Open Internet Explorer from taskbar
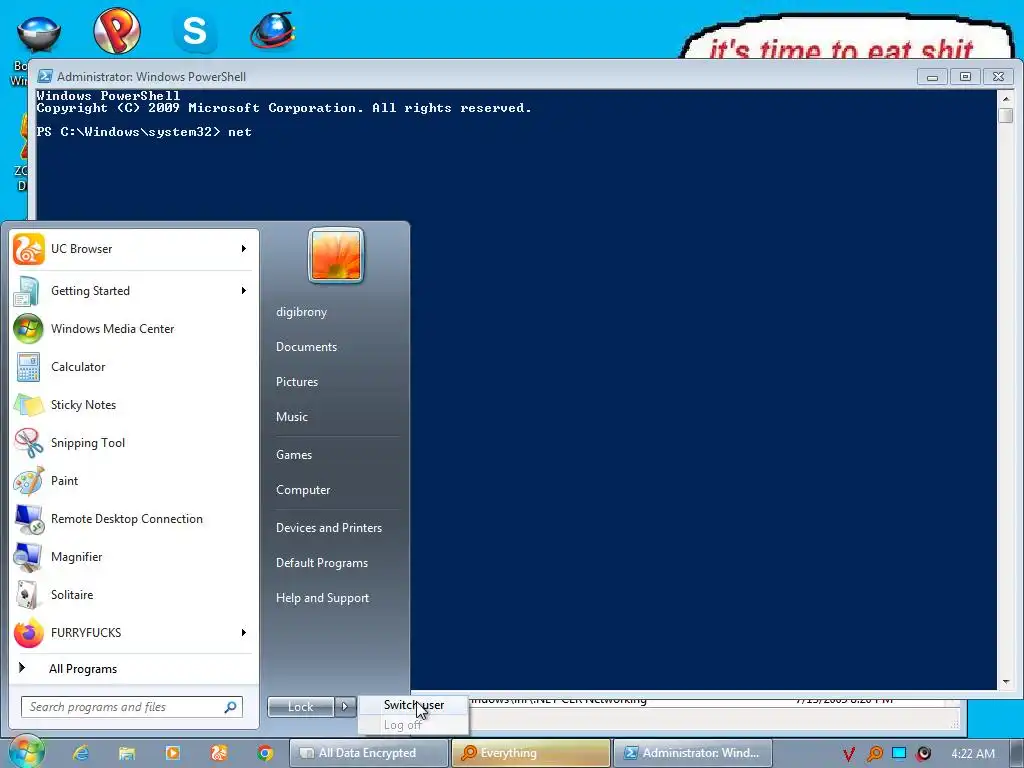The height and width of the screenshot is (768, 1024). (81, 753)
